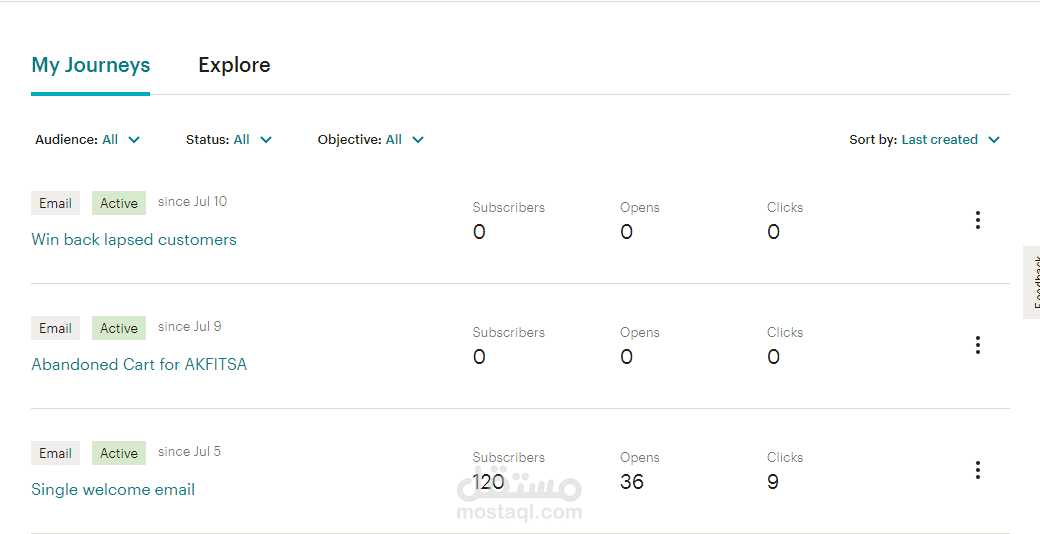Click the Clicks count 9
This screenshot has height=534, width=1040.
click(773, 482)
